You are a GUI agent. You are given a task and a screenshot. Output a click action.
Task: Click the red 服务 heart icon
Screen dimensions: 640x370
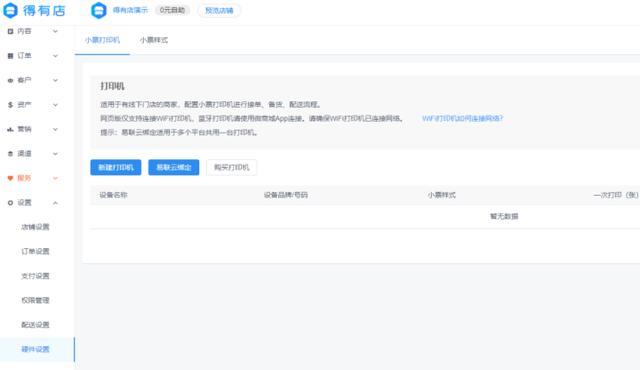point(10,178)
